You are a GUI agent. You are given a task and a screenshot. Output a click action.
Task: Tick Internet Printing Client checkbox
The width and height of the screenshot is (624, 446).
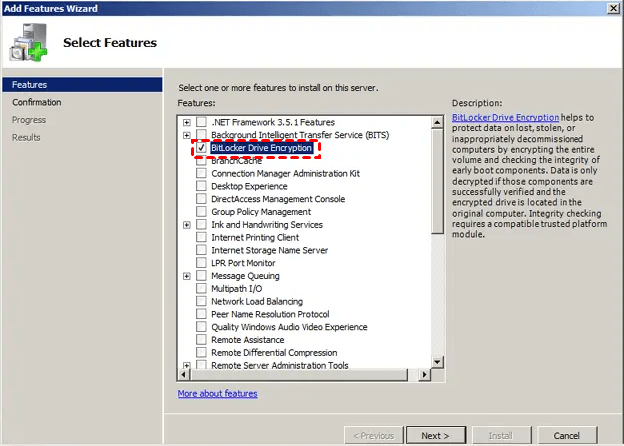tap(201, 237)
